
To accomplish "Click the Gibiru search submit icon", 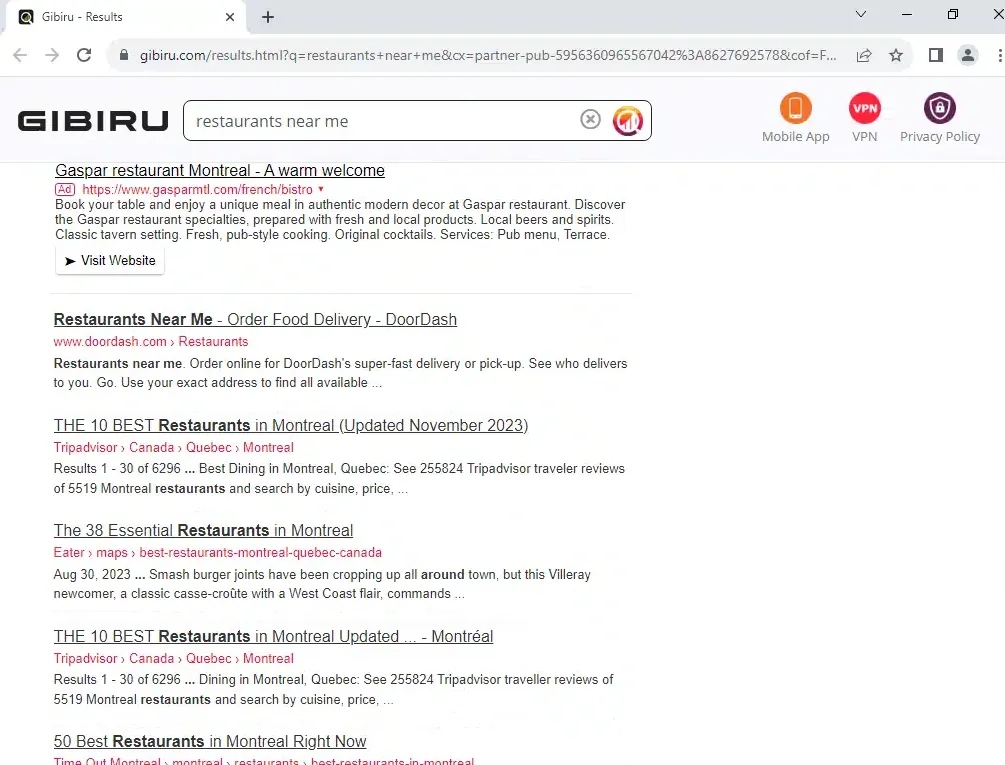I will click(x=627, y=120).
